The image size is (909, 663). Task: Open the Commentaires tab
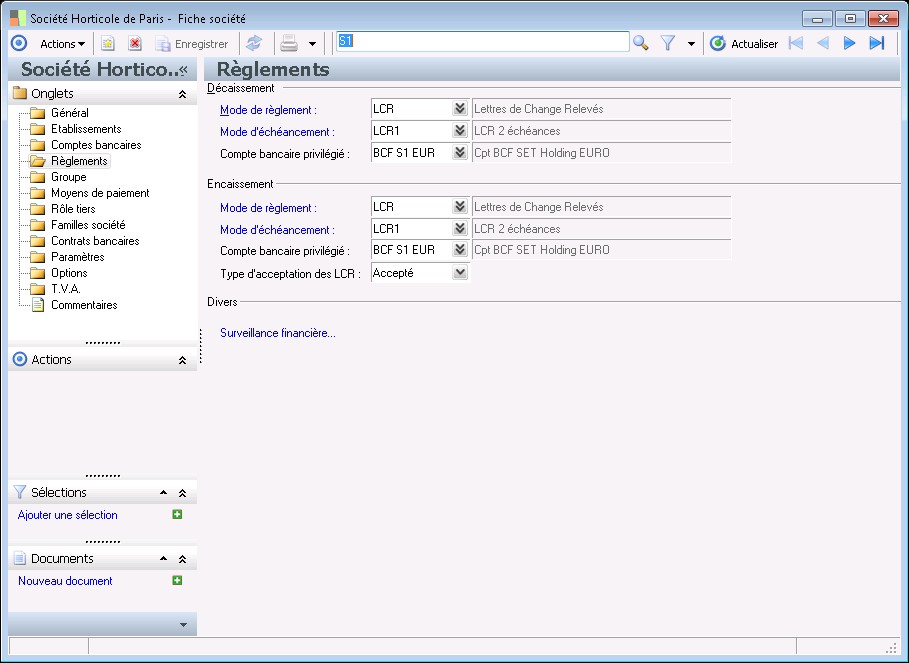click(84, 305)
